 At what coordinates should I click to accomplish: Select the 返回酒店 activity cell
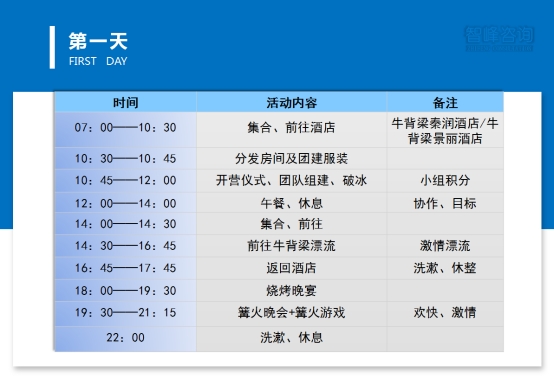(291, 268)
